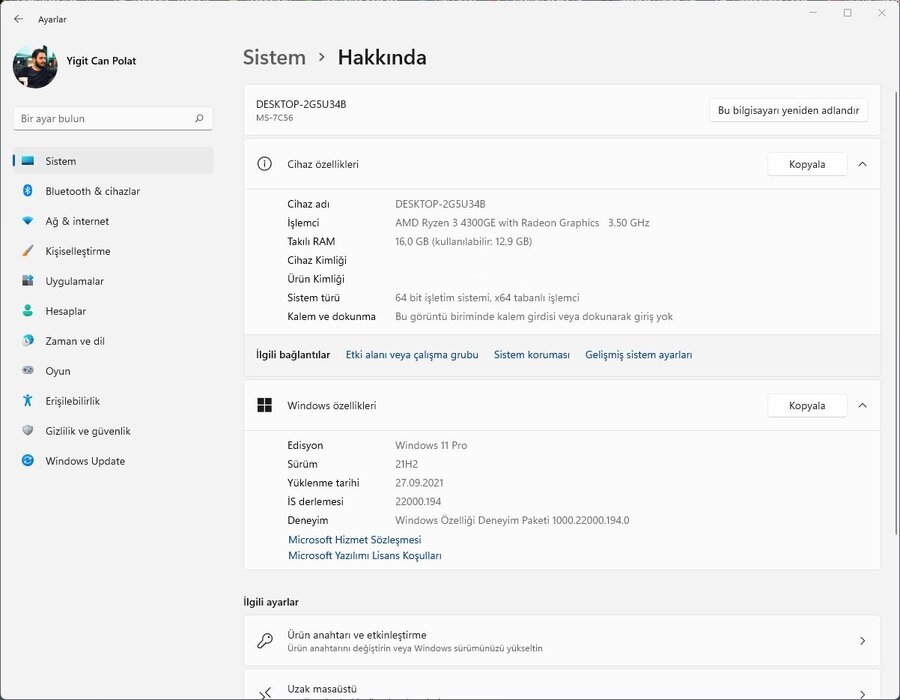The width and height of the screenshot is (900, 700).
Task: Select Zaman ve dil menu item
Action: [75, 341]
